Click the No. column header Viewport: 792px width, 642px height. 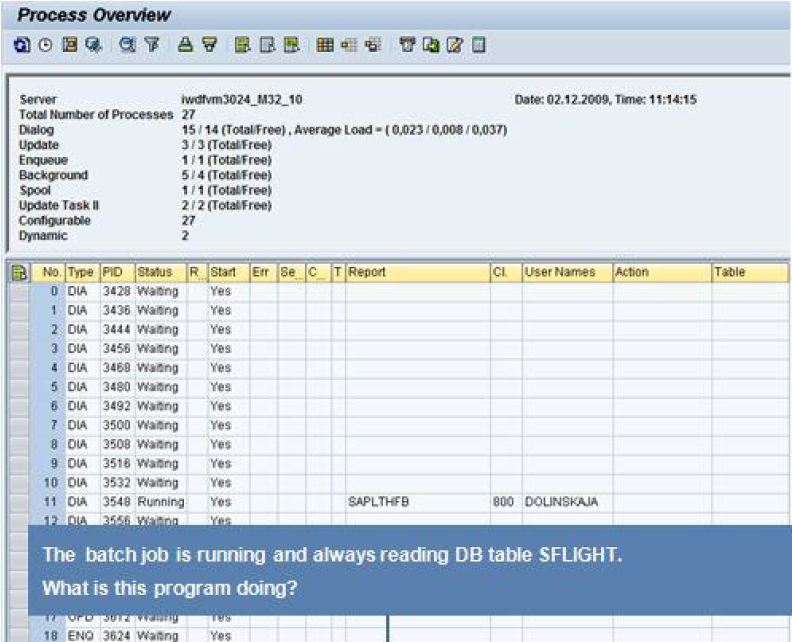point(49,272)
